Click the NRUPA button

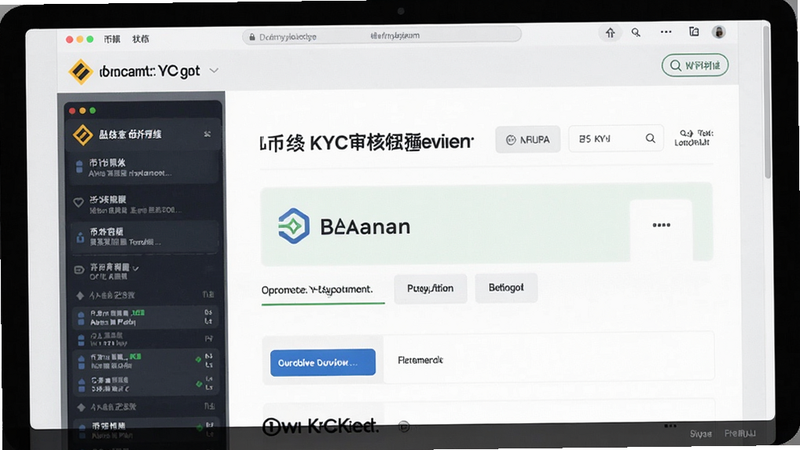pyautogui.click(x=528, y=139)
